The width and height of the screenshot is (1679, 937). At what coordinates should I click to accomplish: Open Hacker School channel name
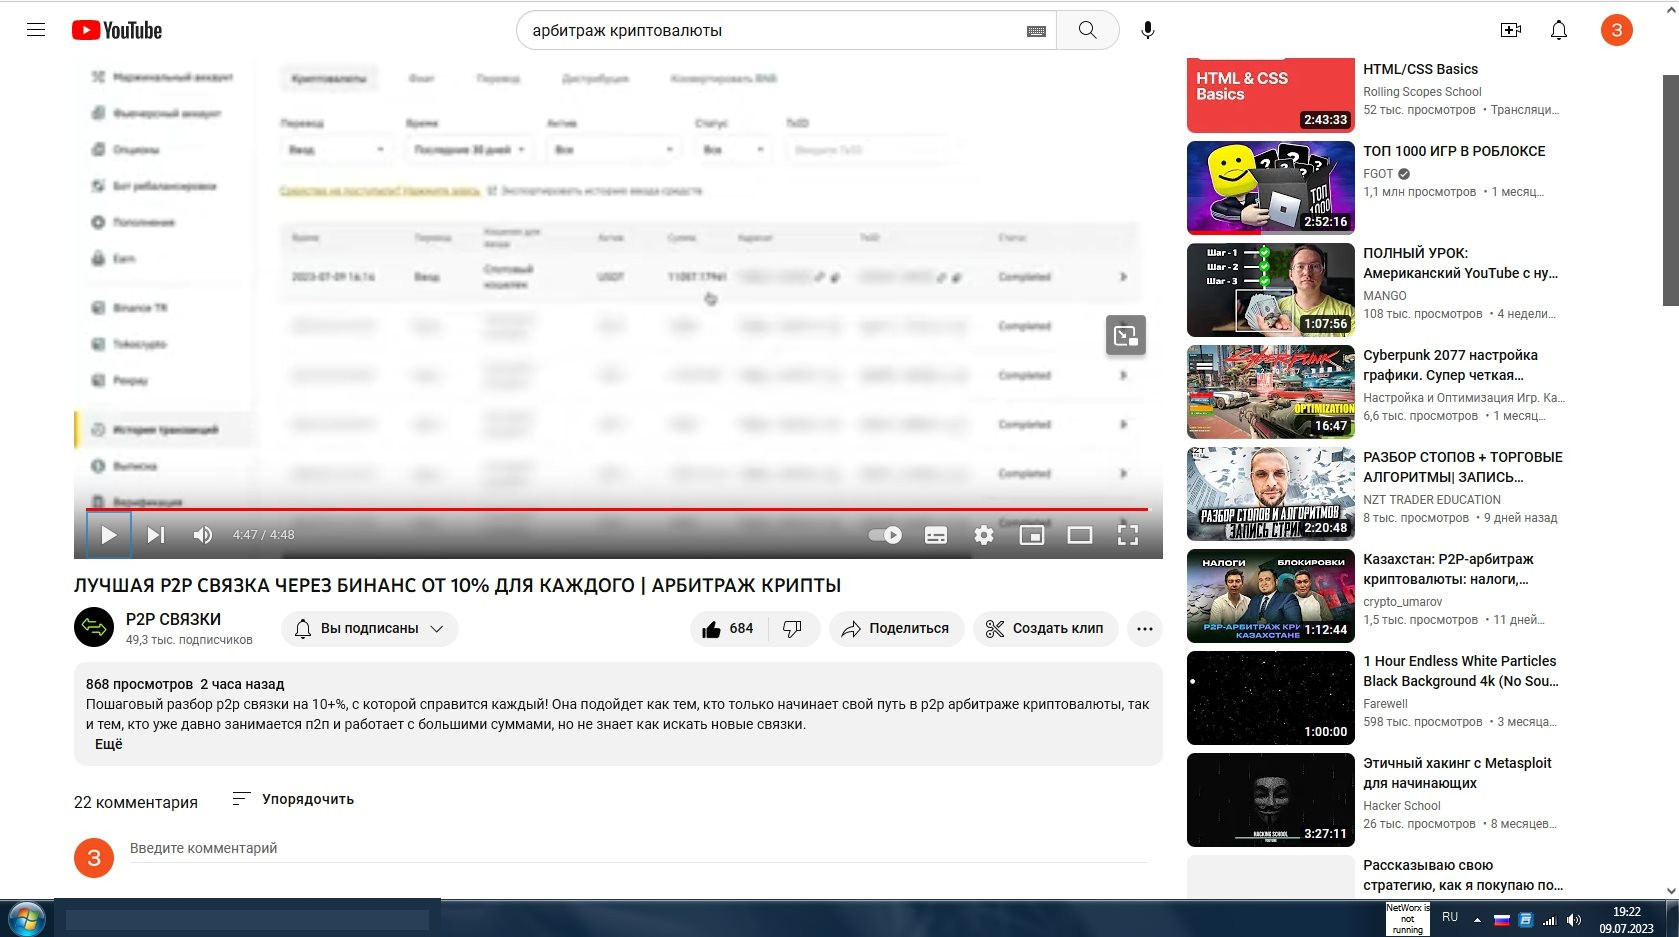[x=1401, y=806]
